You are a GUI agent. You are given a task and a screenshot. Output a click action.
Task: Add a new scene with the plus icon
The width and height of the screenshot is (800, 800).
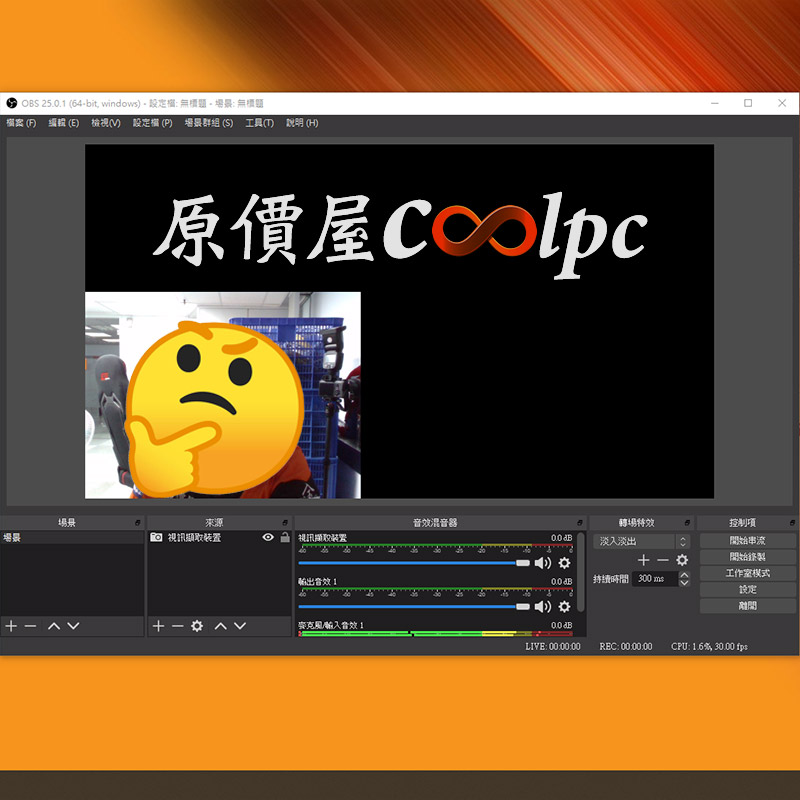click(11, 626)
